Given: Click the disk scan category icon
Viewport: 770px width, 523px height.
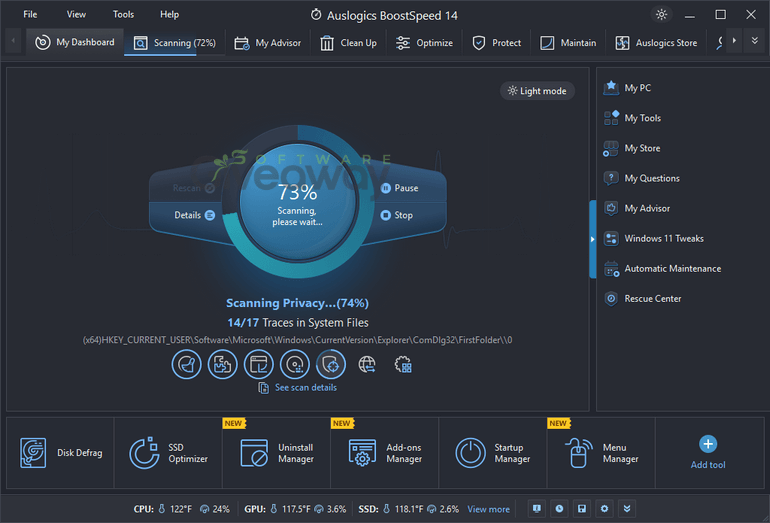Looking at the screenshot, I should 295,364.
